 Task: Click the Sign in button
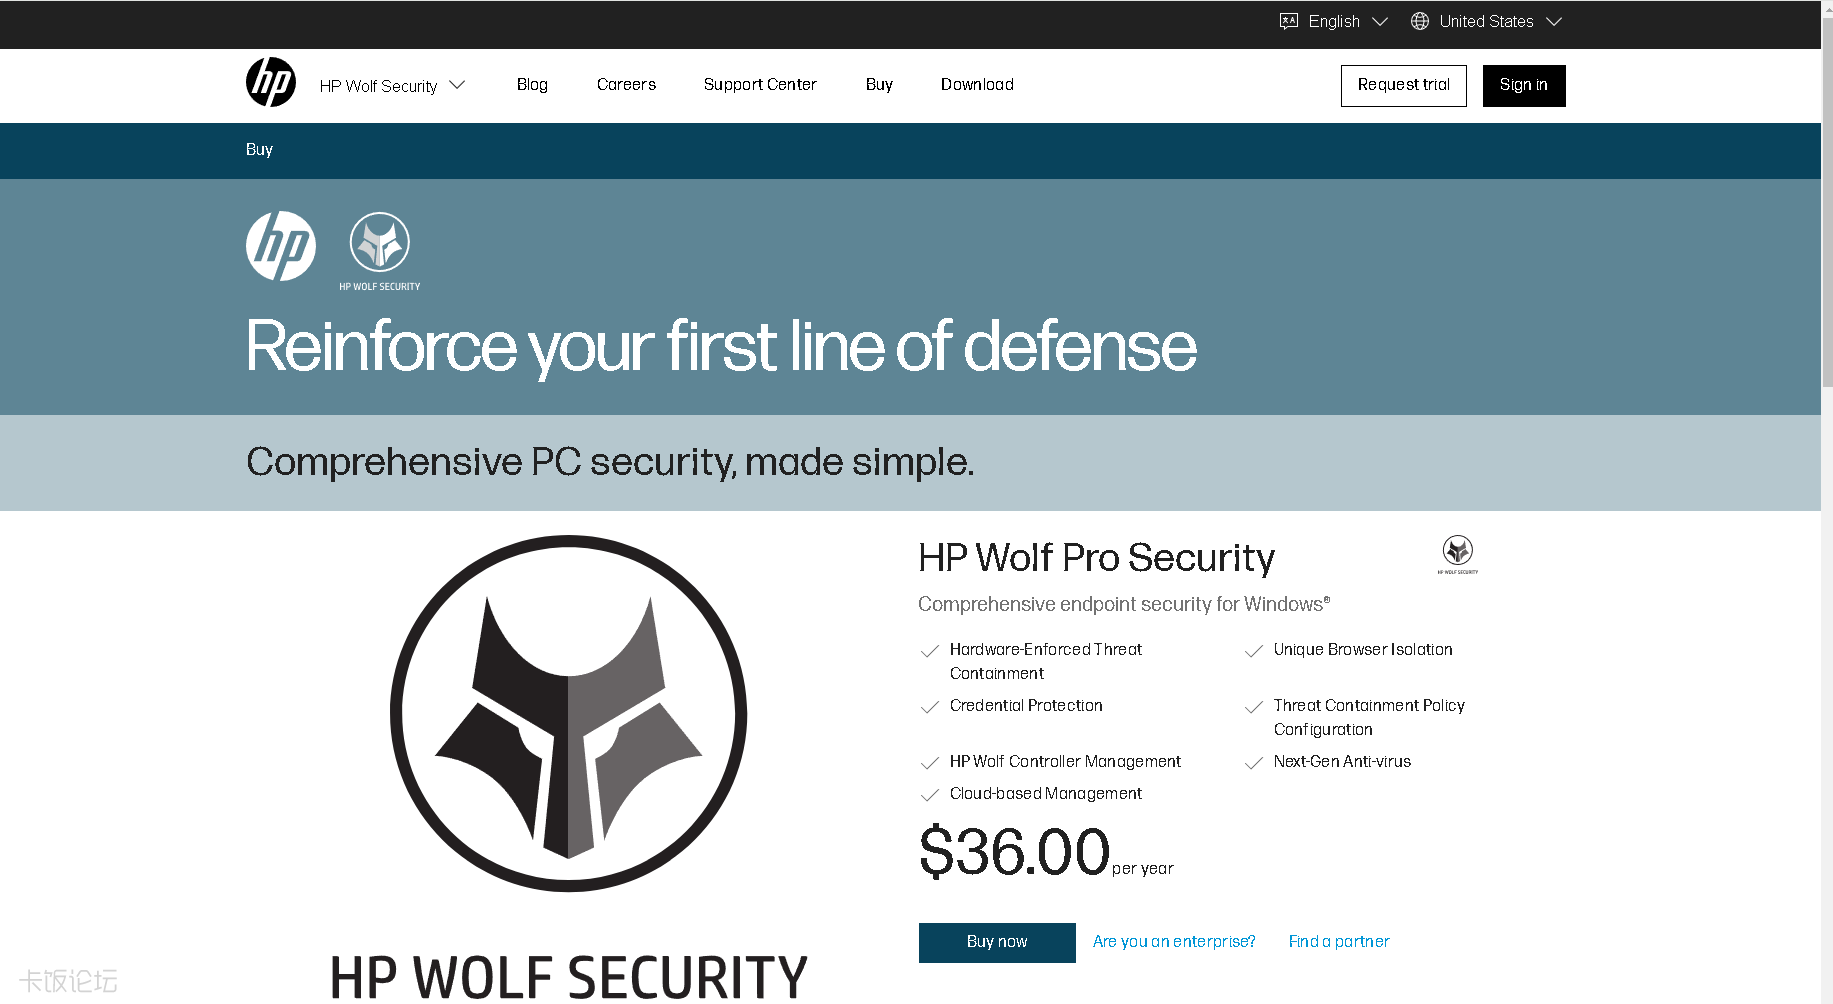click(1523, 85)
